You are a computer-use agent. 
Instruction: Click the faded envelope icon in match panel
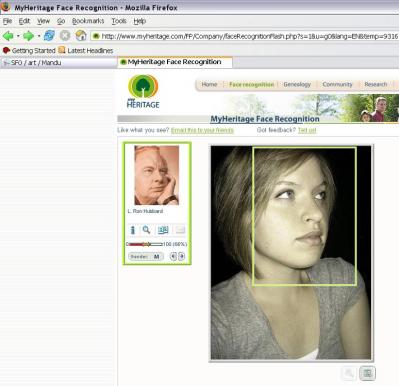(180, 230)
